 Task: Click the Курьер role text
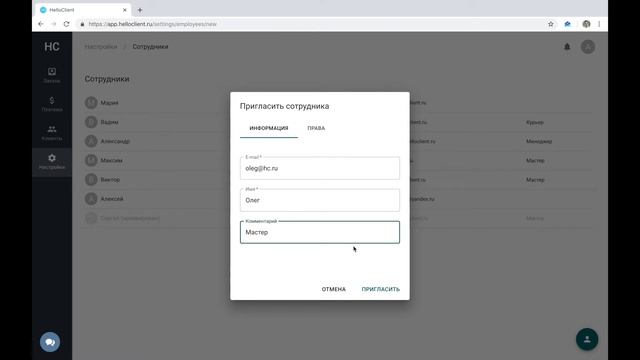click(x=535, y=122)
